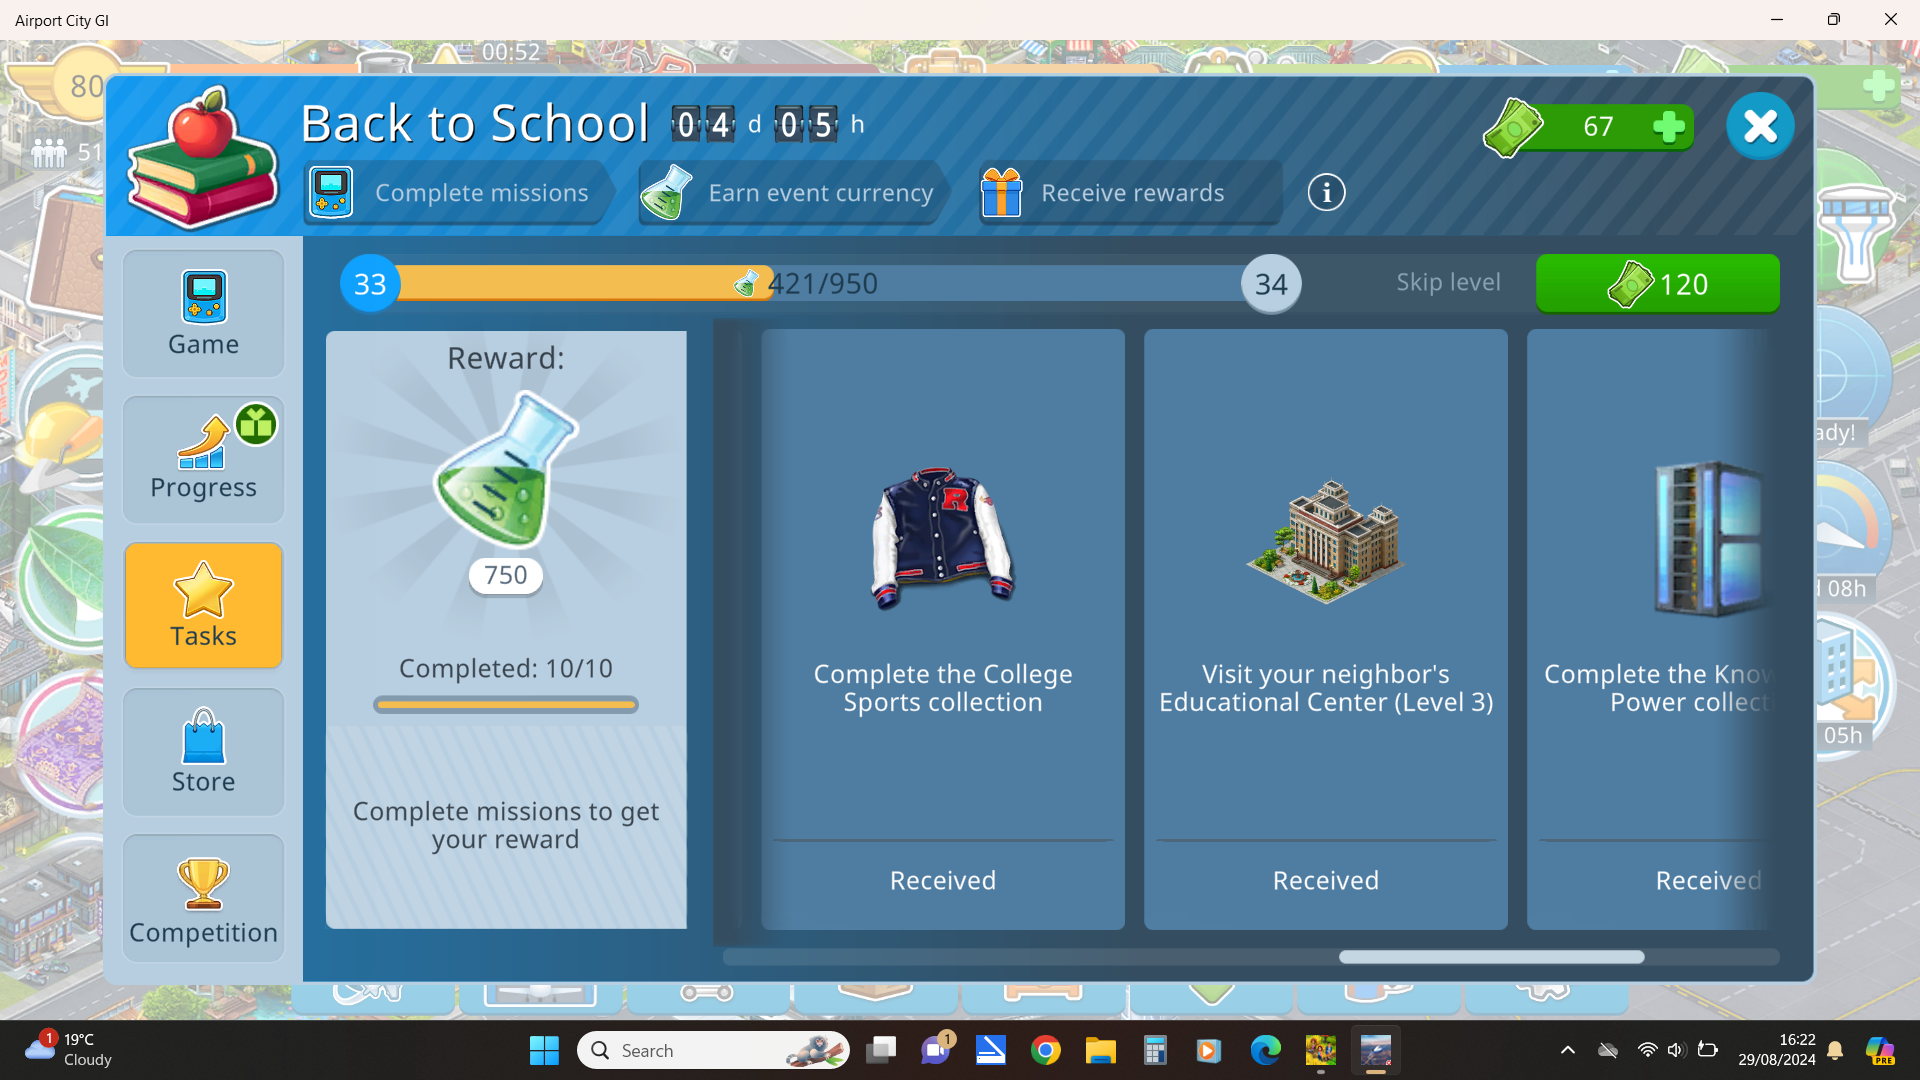Show hidden system tray icons

pyautogui.click(x=1567, y=1050)
